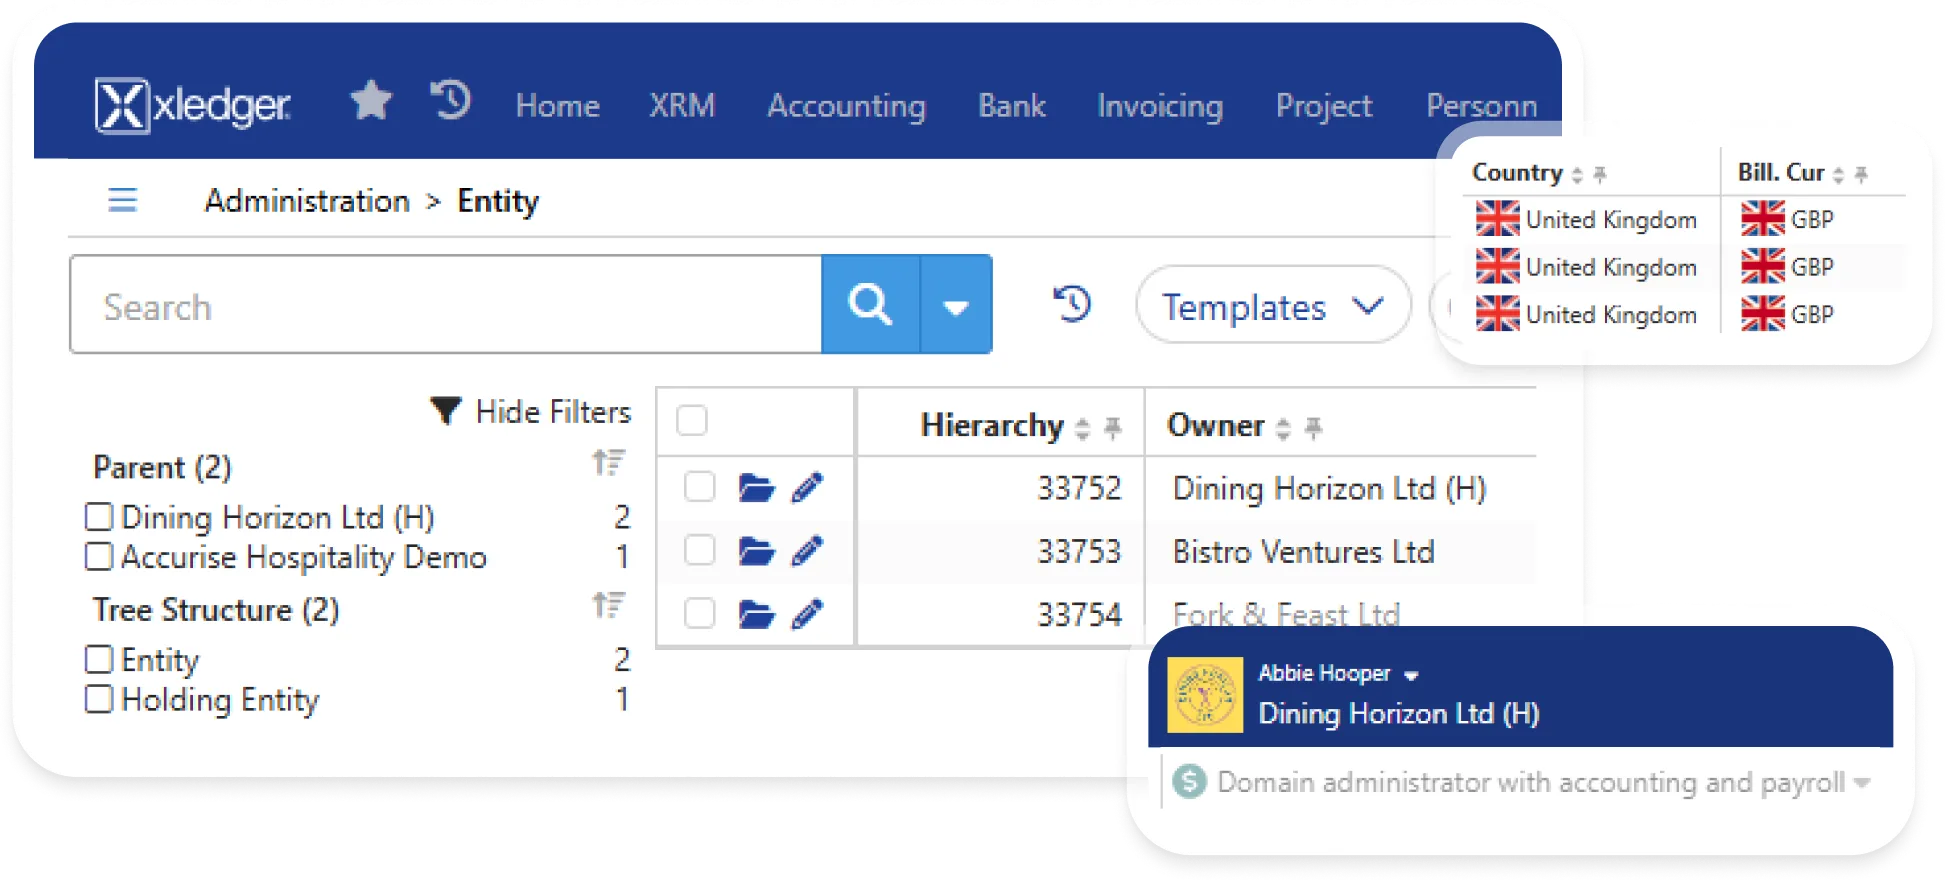
Task: Open the XRM menu
Action: click(x=682, y=105)
